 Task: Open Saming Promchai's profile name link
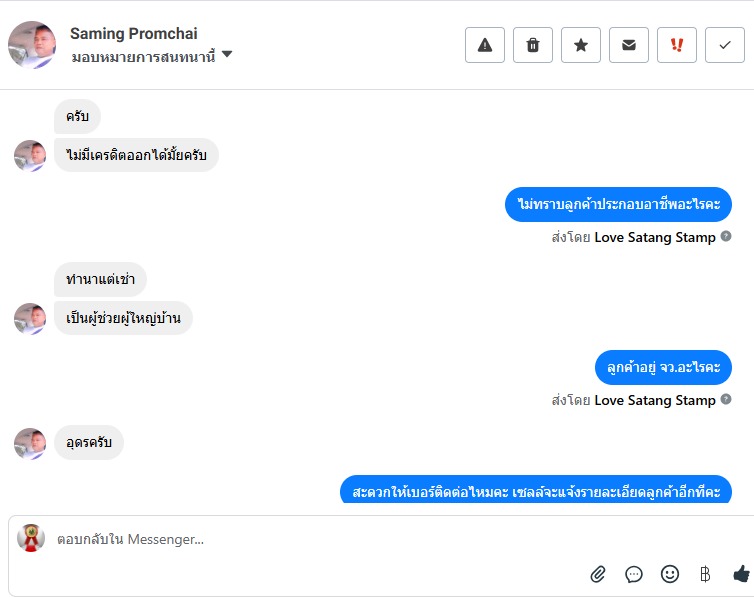(133, 34)
